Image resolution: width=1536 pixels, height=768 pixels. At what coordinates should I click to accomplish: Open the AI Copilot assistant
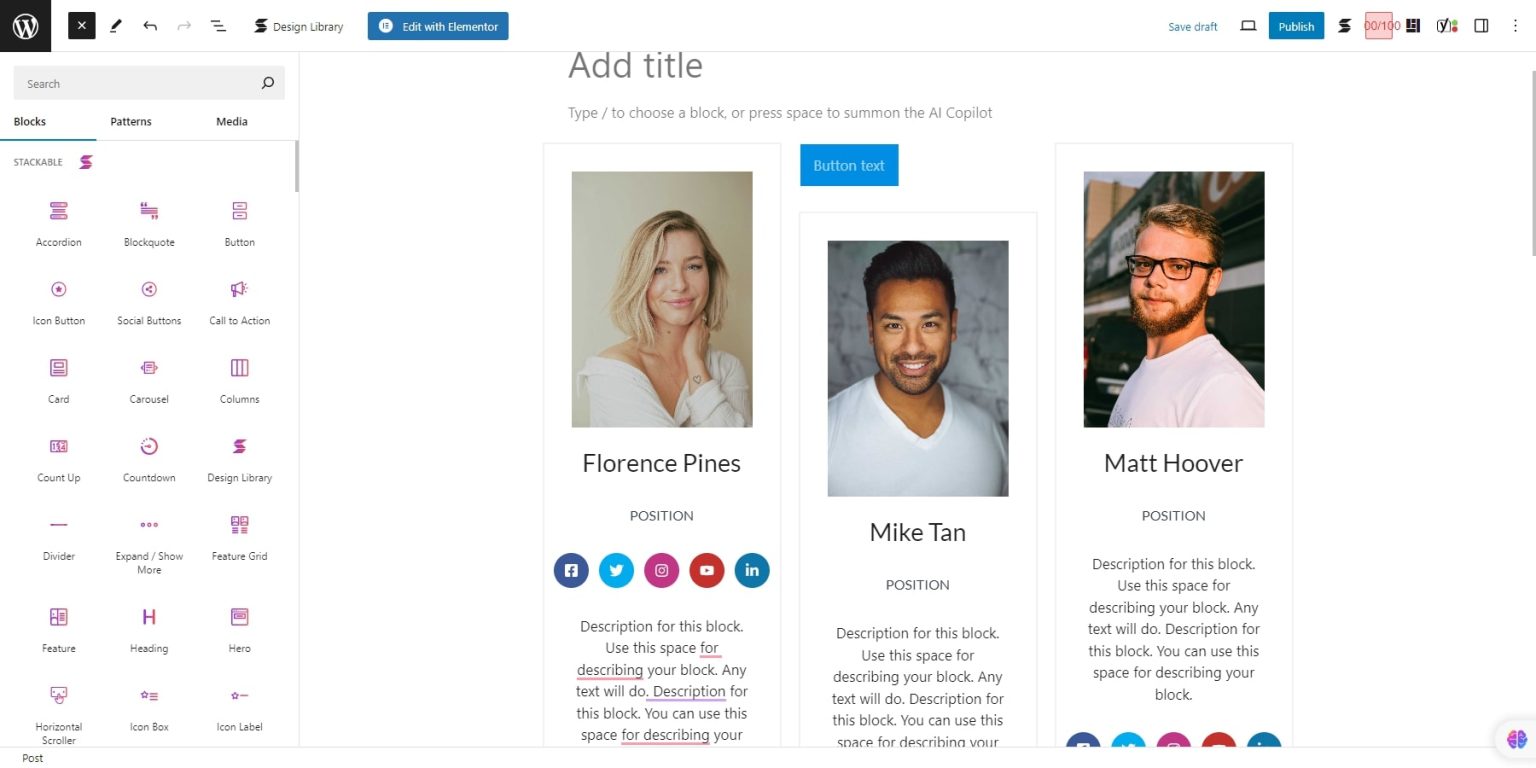point(1515,739)
